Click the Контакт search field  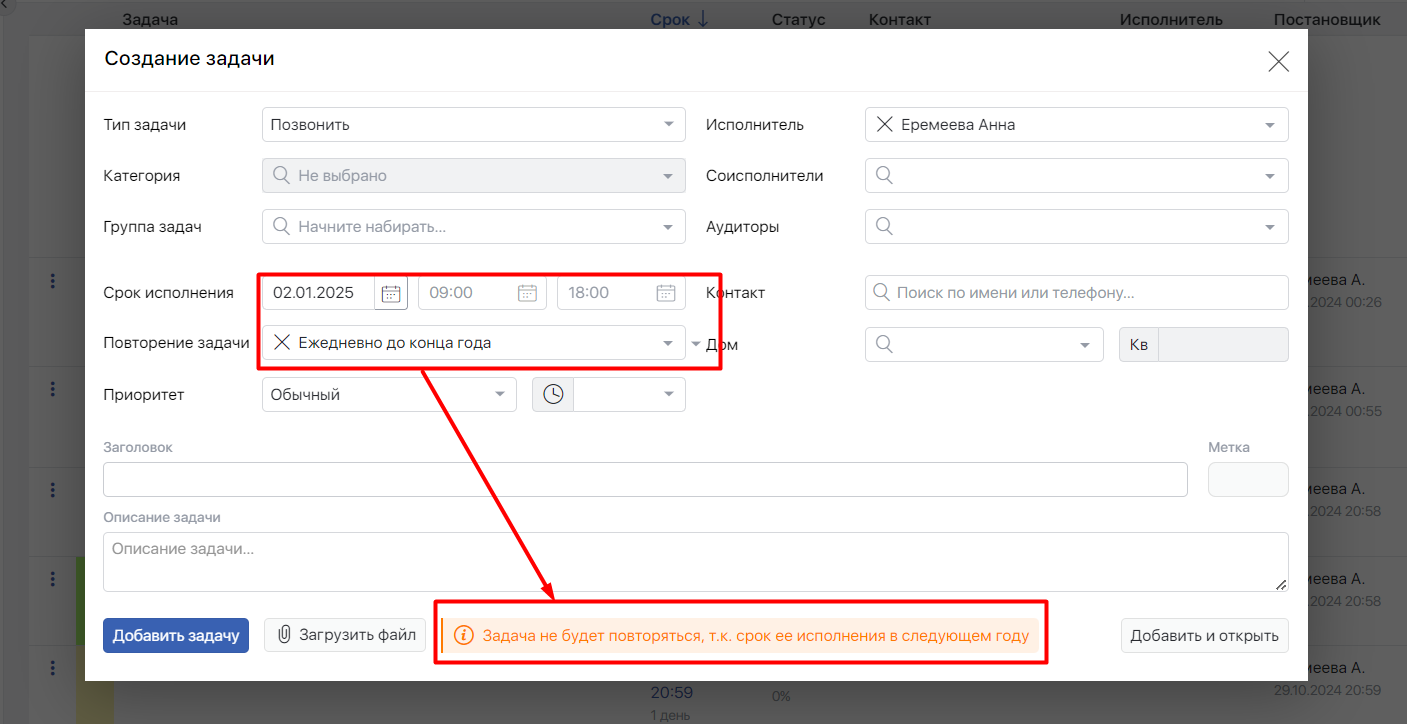[1076, 293]
